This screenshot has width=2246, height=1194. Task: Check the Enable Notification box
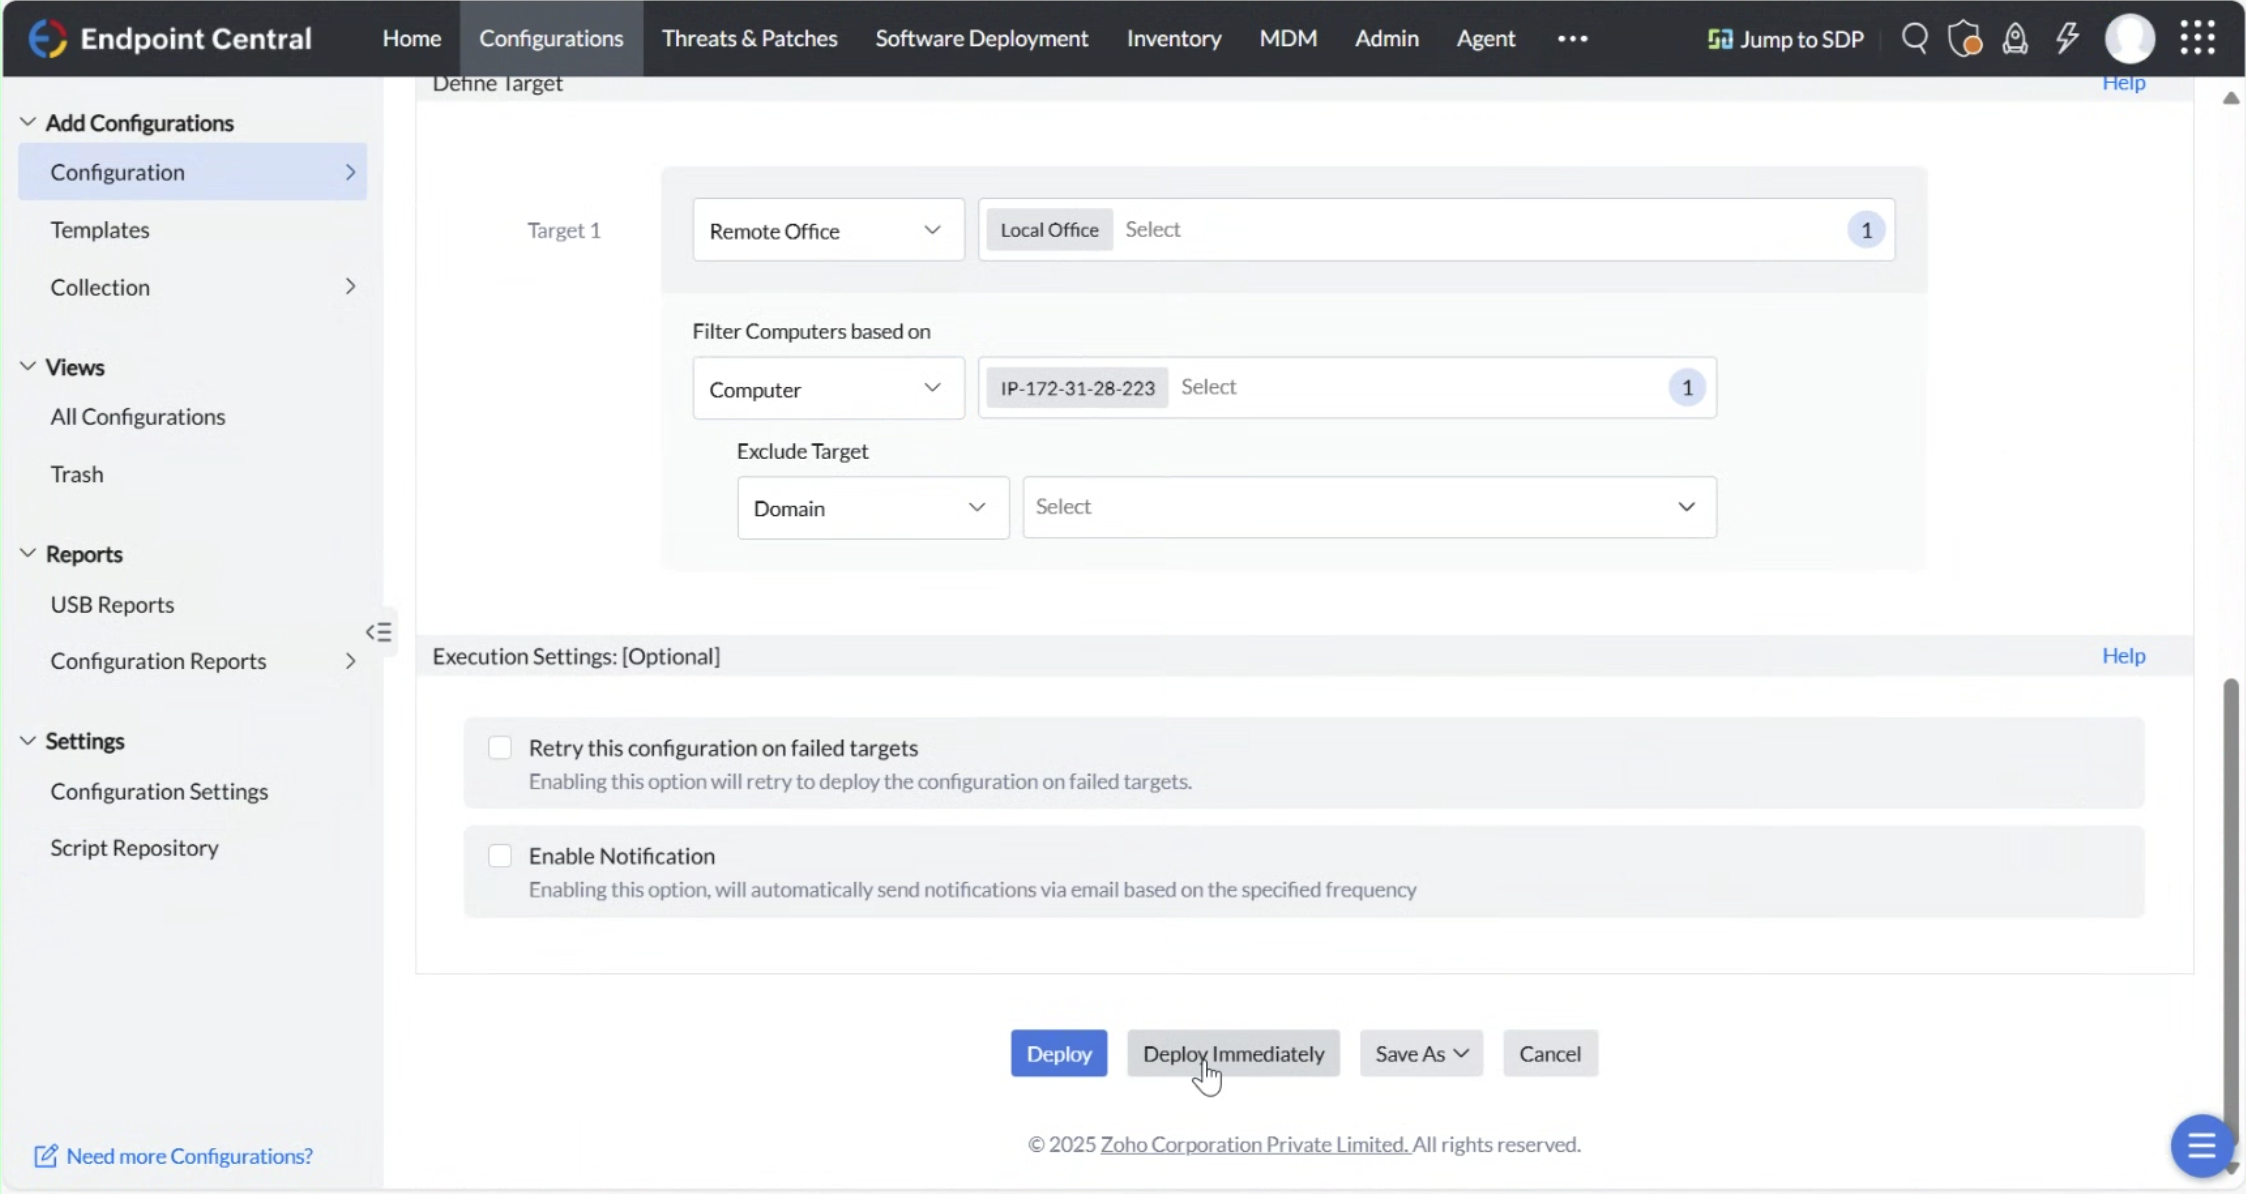click(x=500, y=856)
